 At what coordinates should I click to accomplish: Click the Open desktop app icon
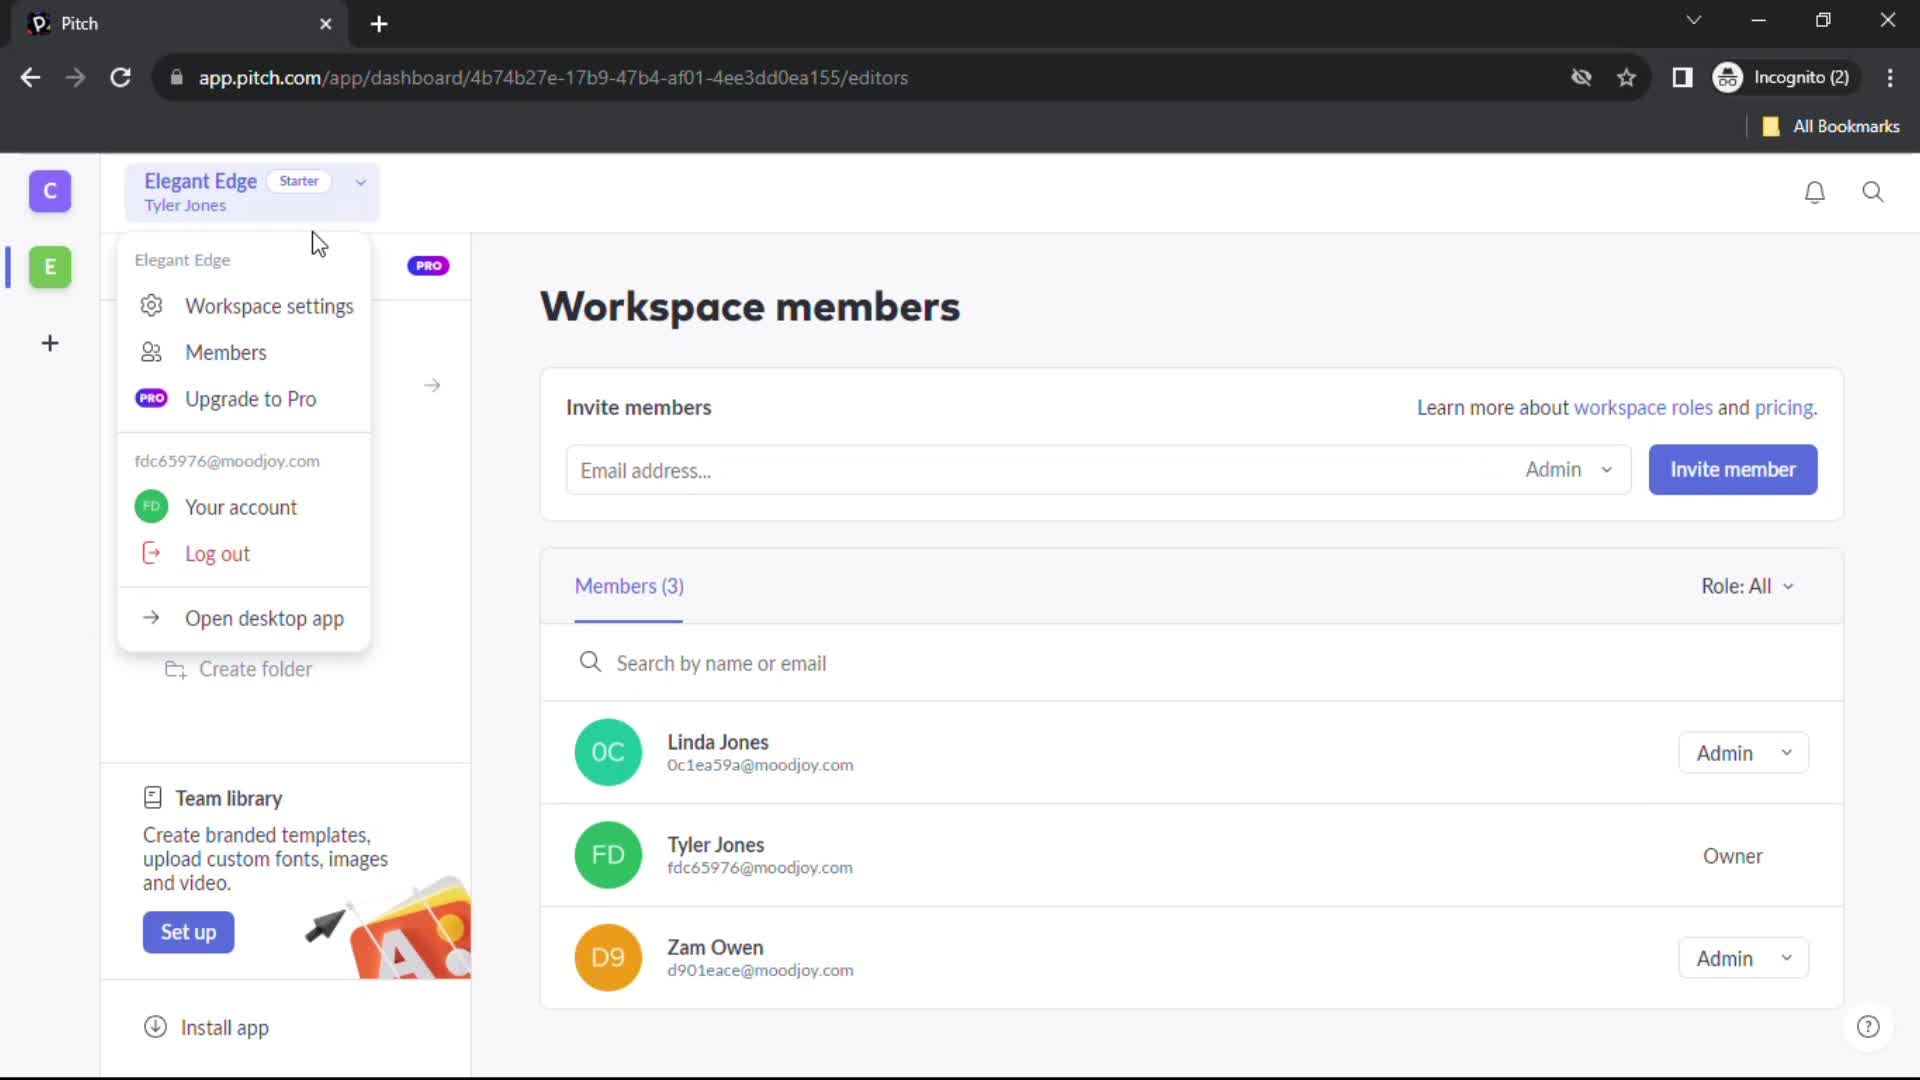point(150,617)
